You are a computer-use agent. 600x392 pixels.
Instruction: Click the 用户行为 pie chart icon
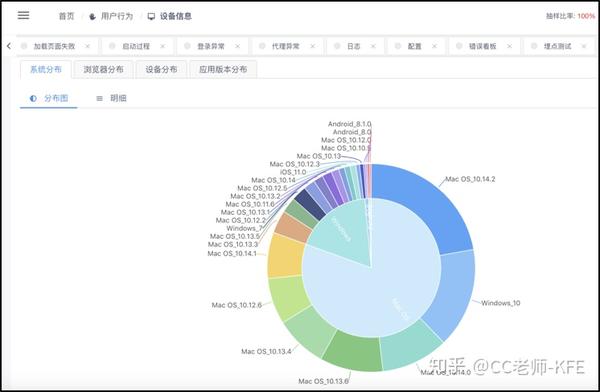point(93,16)
